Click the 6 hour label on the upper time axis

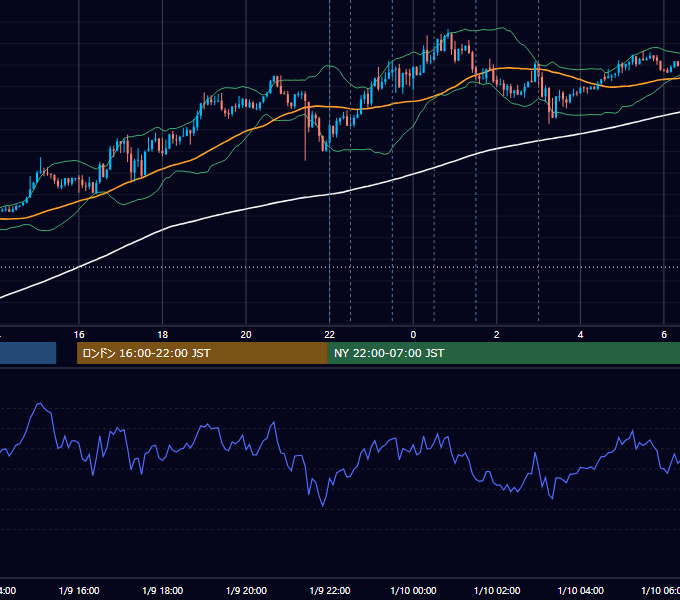(x=664, y=335)
